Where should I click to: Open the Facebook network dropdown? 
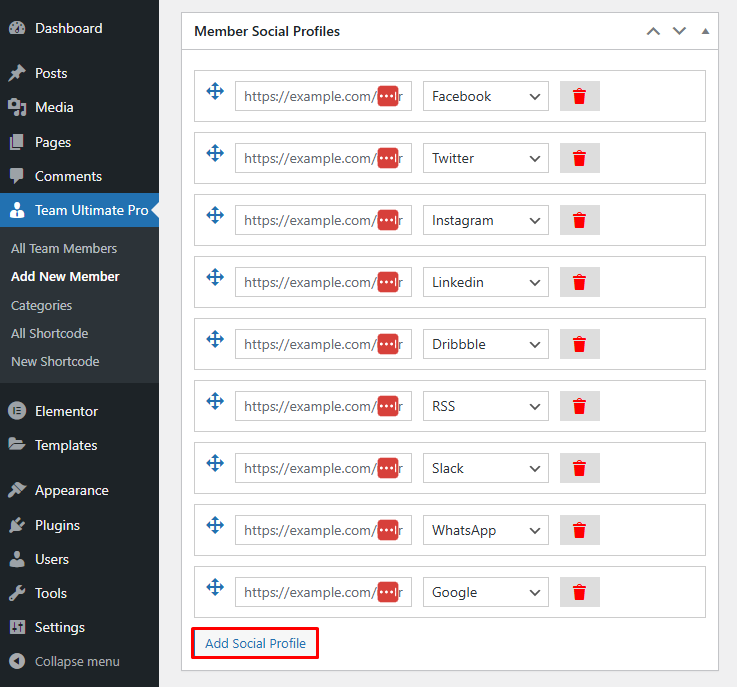(x=485, y=97)
